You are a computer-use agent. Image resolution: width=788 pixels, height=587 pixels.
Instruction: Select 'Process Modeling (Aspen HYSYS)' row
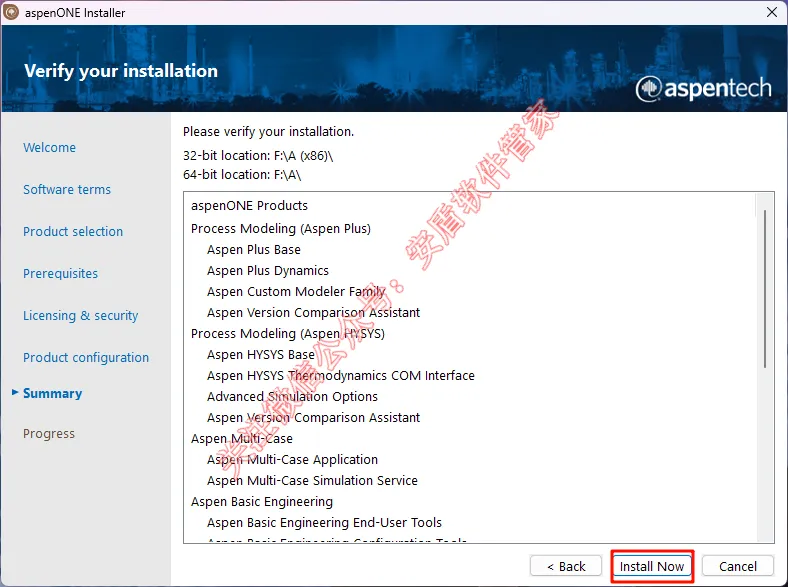[288, 333]
